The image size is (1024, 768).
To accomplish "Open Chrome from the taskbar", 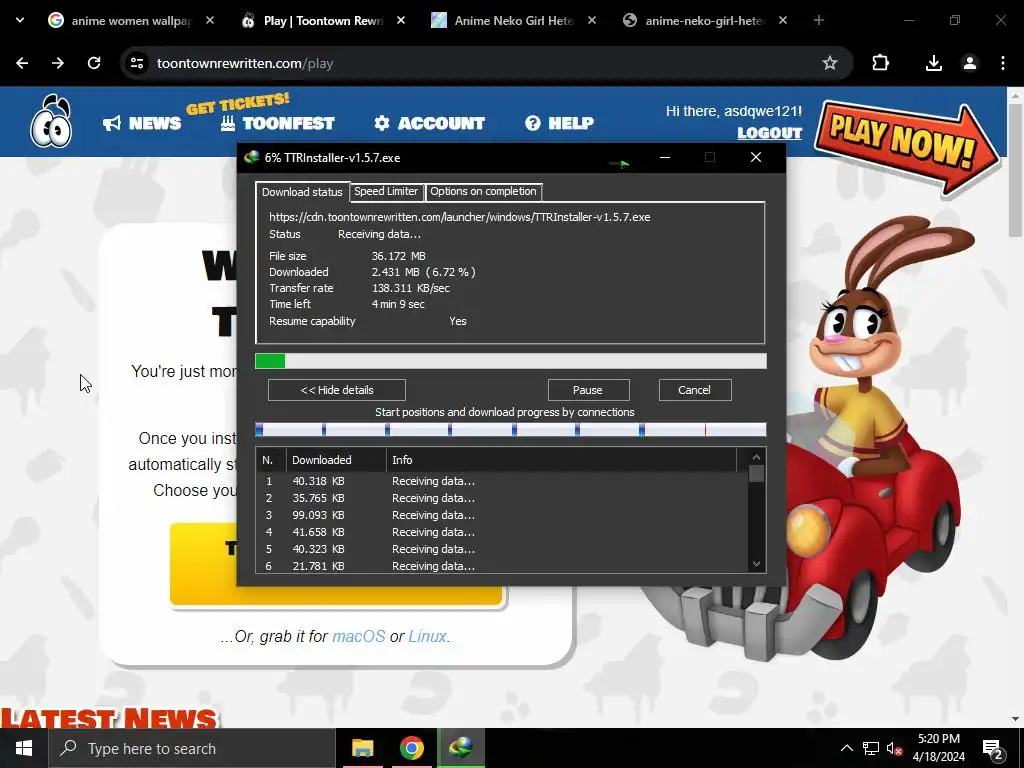I will [x=412, y=748].
